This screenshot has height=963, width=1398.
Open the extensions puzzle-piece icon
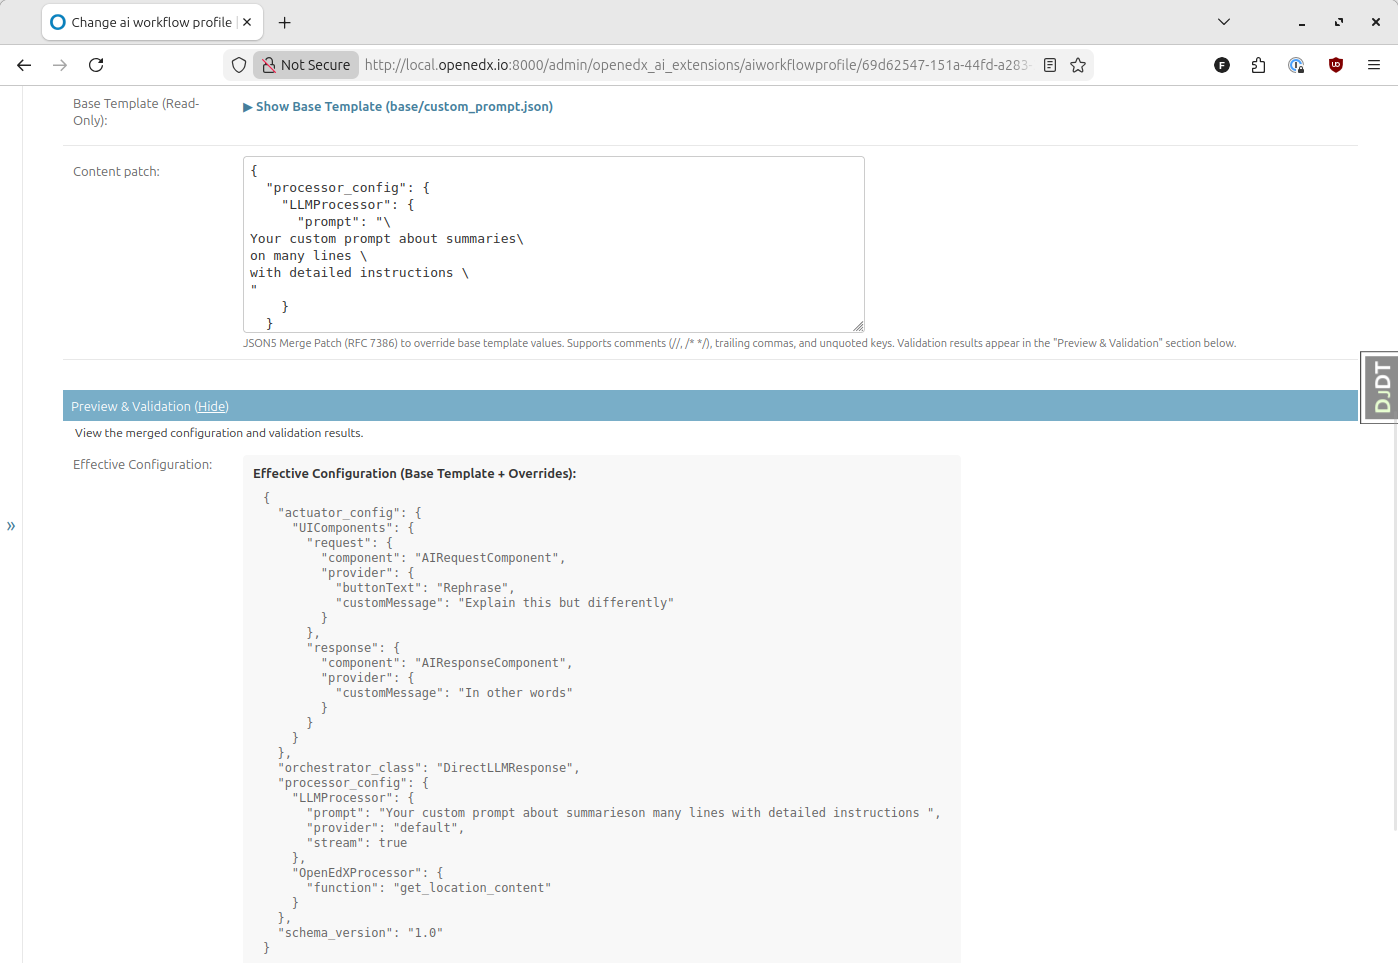point(1258,65)
